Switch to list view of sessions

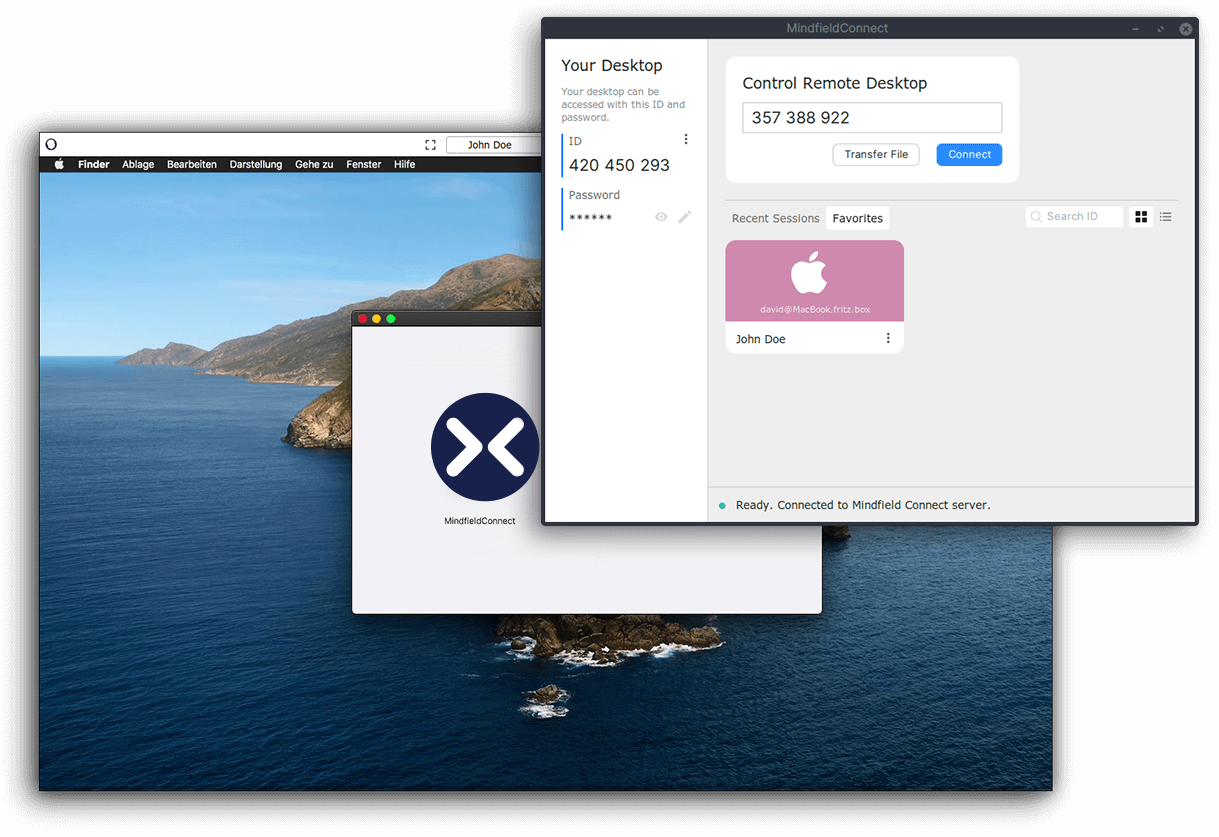tap(1166, 217)
